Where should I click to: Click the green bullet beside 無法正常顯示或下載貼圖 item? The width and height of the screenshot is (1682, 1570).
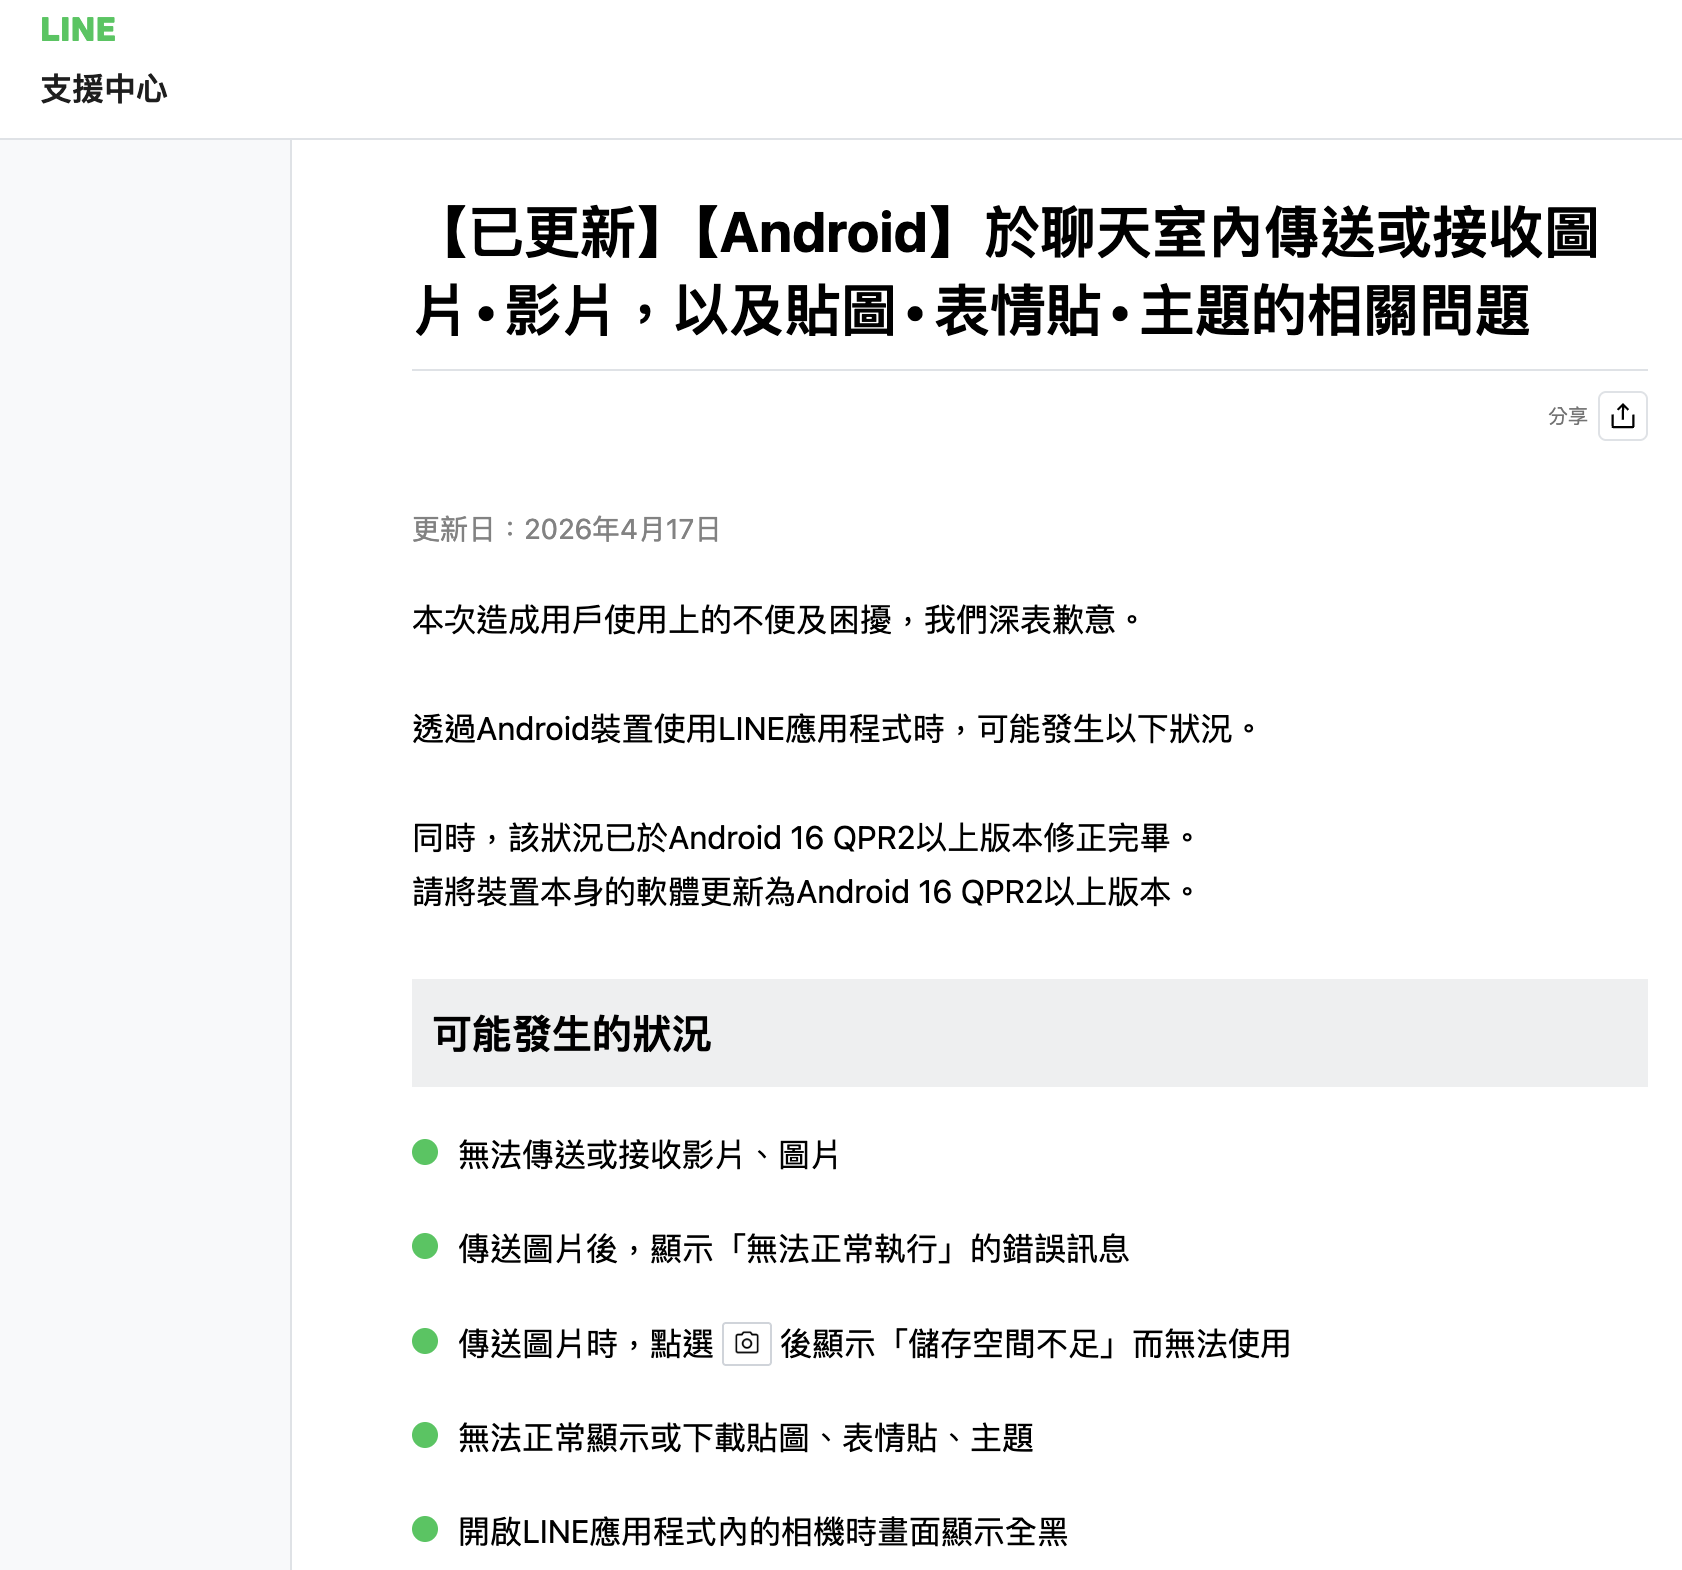[x=425, y=1436]
